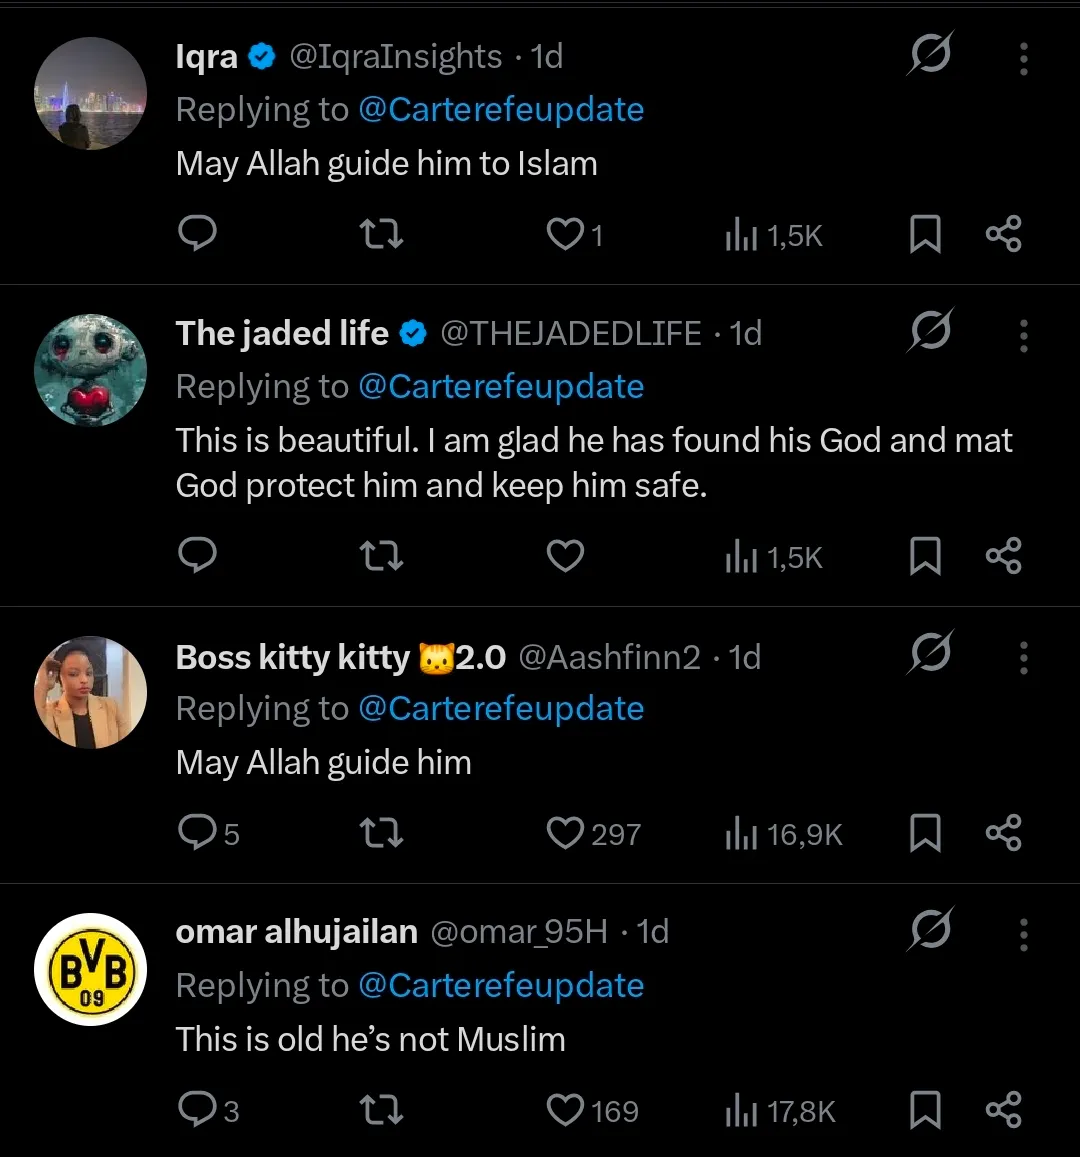The width and height of the screenshot is (1080, 1157).
Task: Share omar alhujailan's tweet
Action: point(1003,1110)
